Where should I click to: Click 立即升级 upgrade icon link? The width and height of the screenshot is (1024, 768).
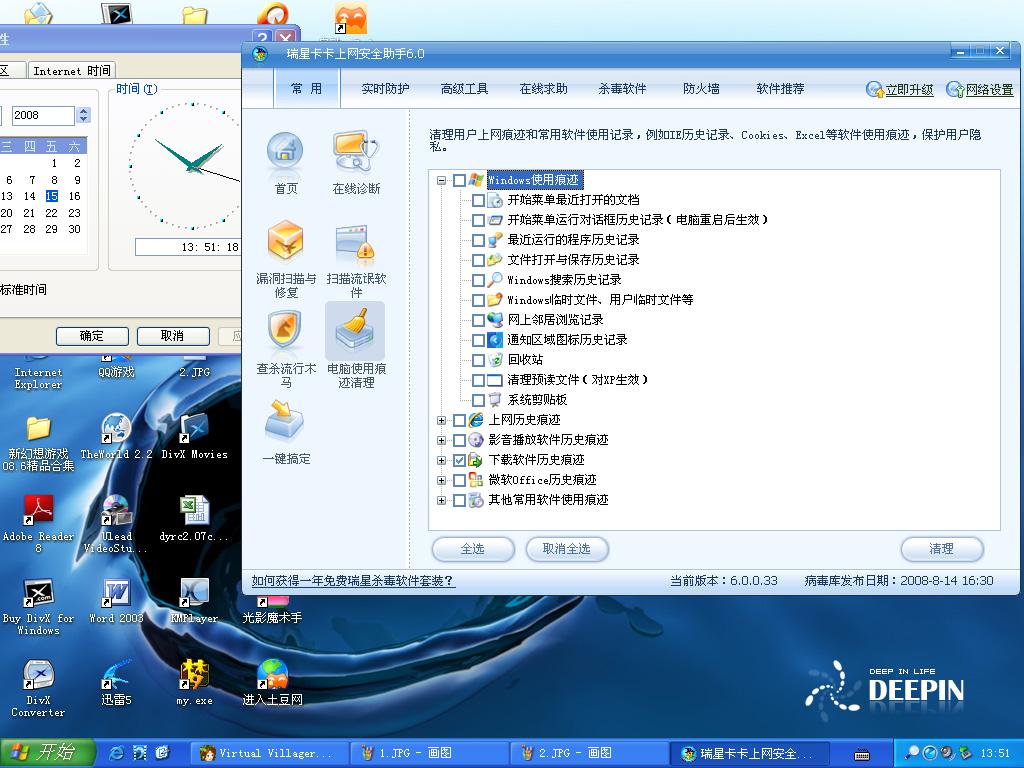[x=900, y=89]
